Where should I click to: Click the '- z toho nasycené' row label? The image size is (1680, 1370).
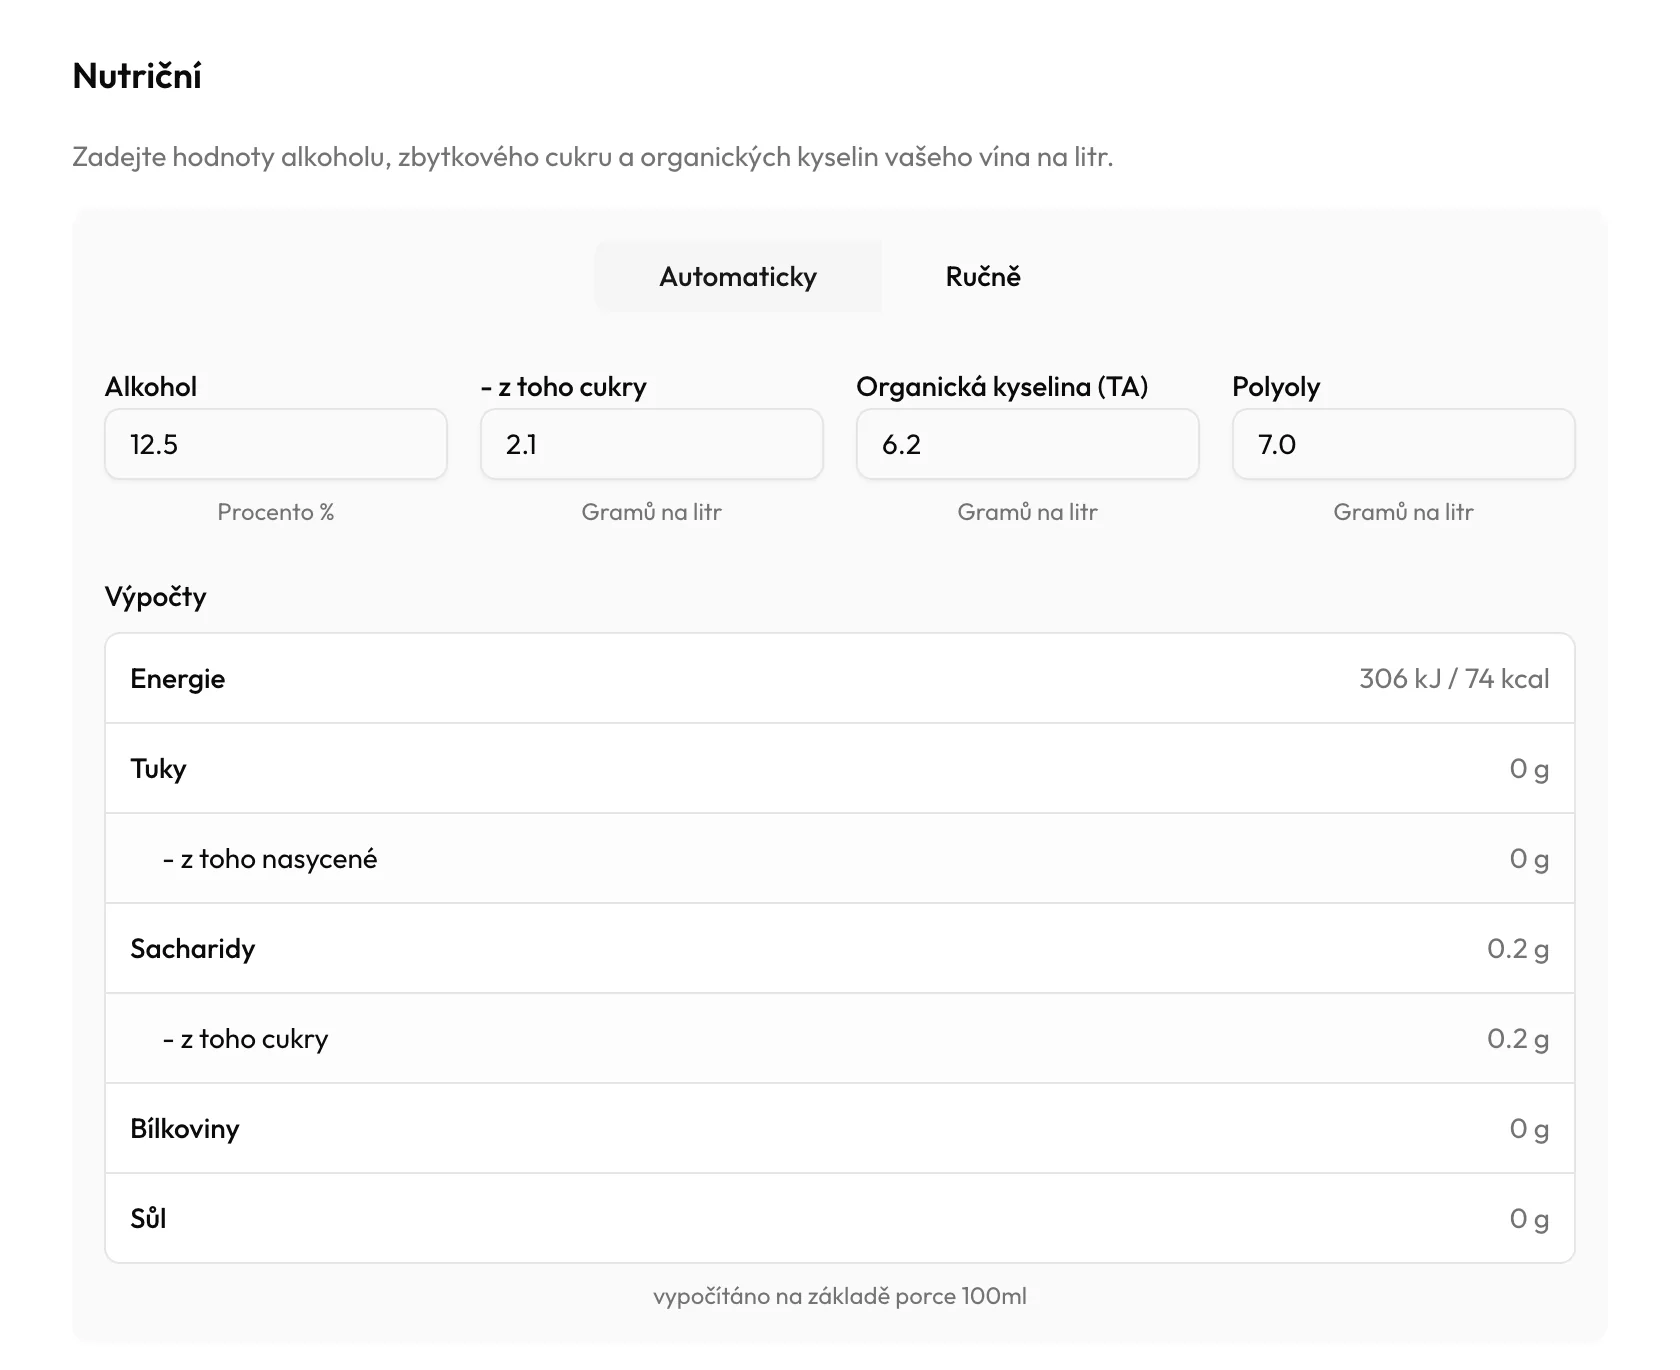[x=270, y=859]
